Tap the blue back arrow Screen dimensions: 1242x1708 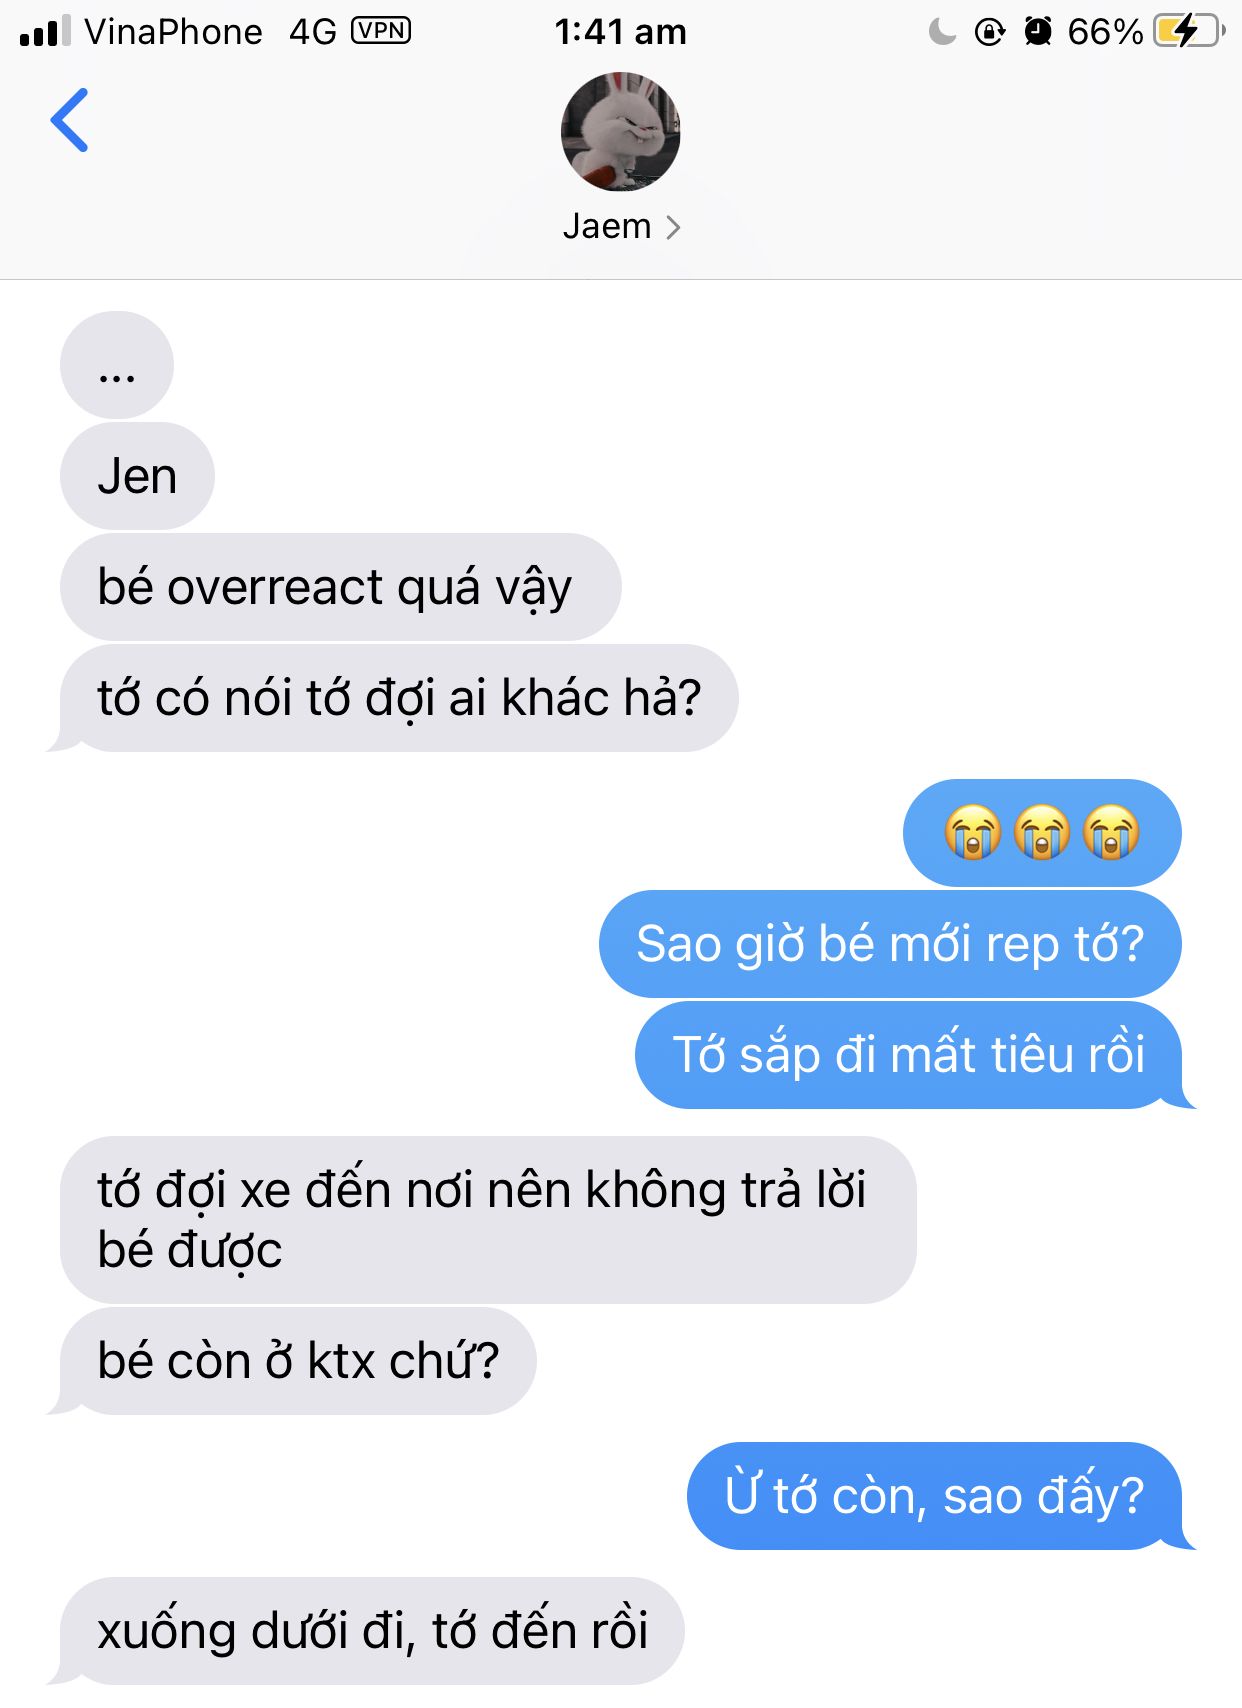(x=70, y=120)
